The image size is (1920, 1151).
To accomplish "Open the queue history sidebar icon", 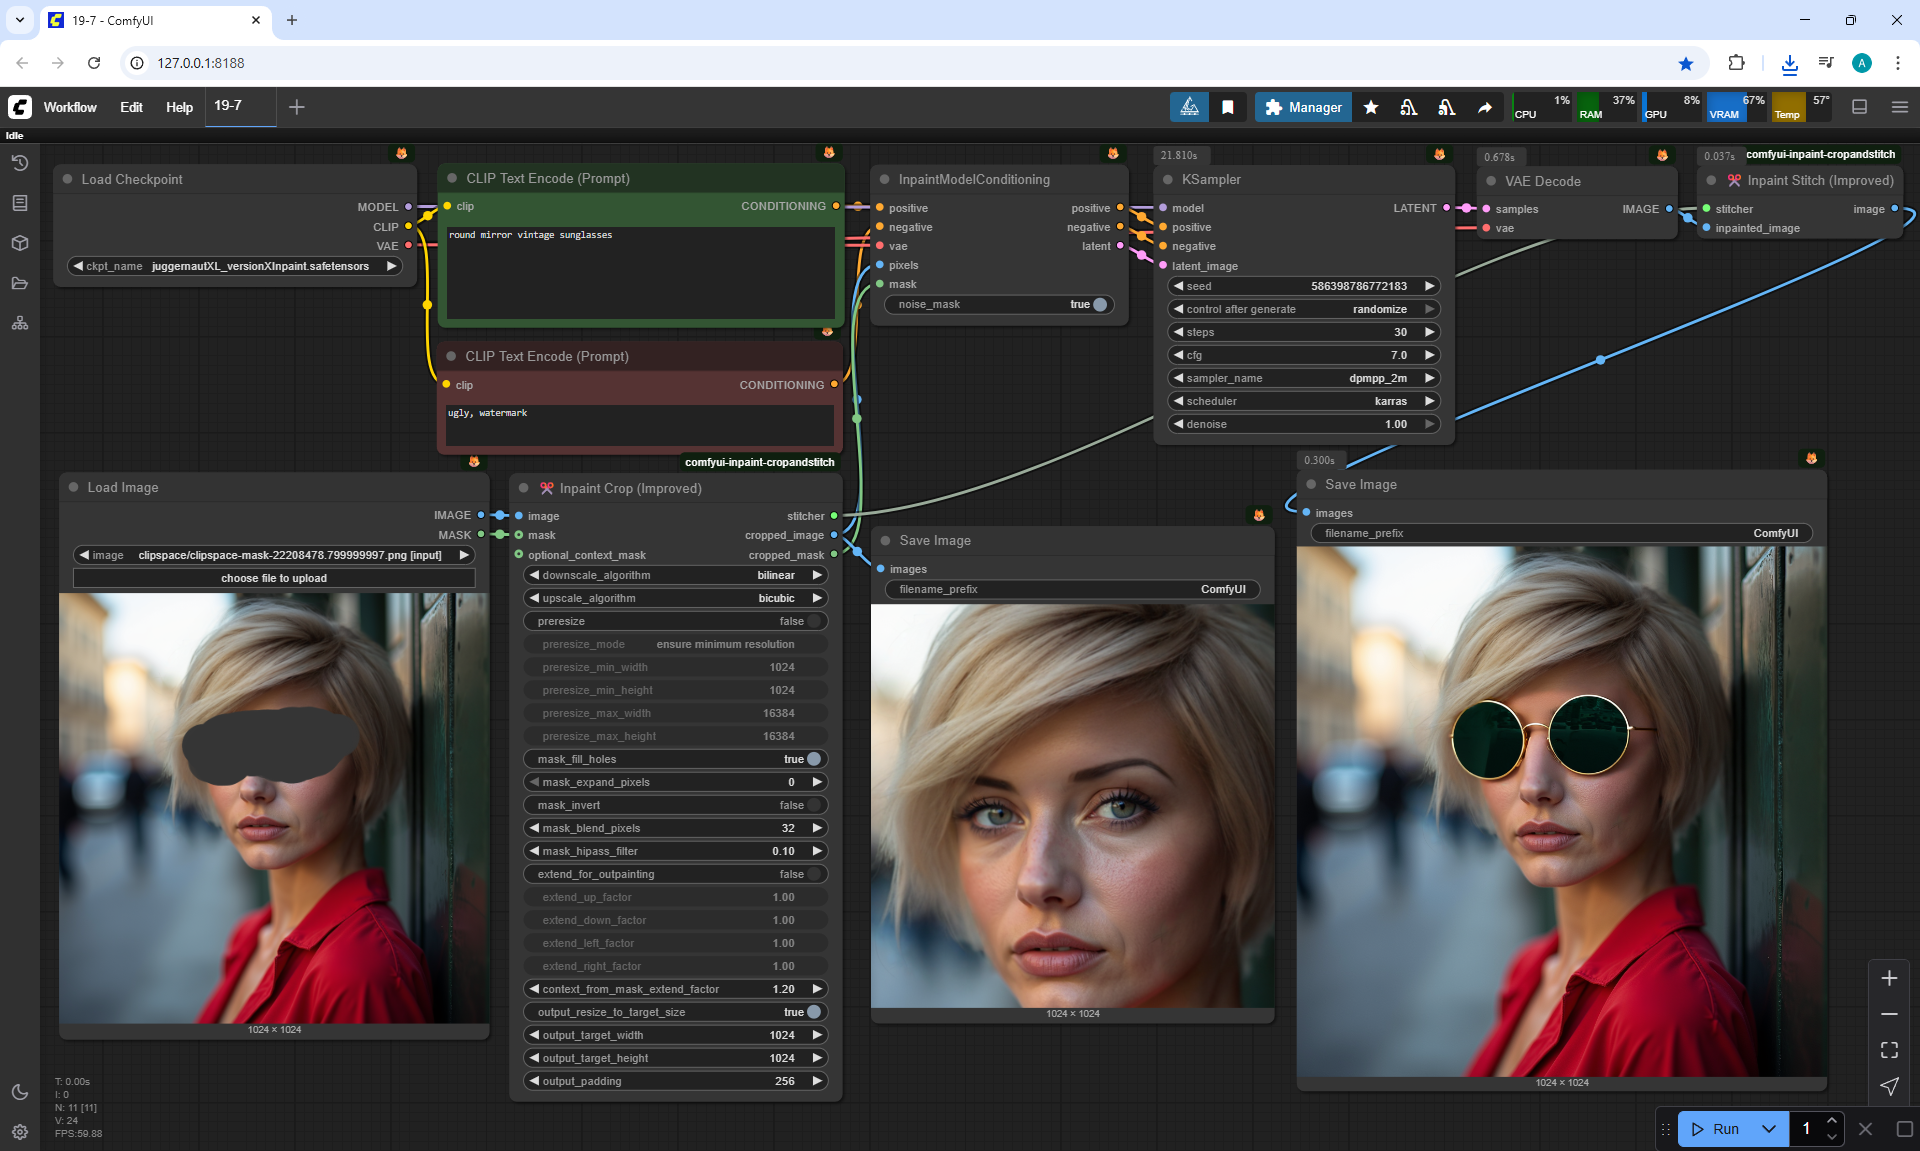I will click(20, 163).
